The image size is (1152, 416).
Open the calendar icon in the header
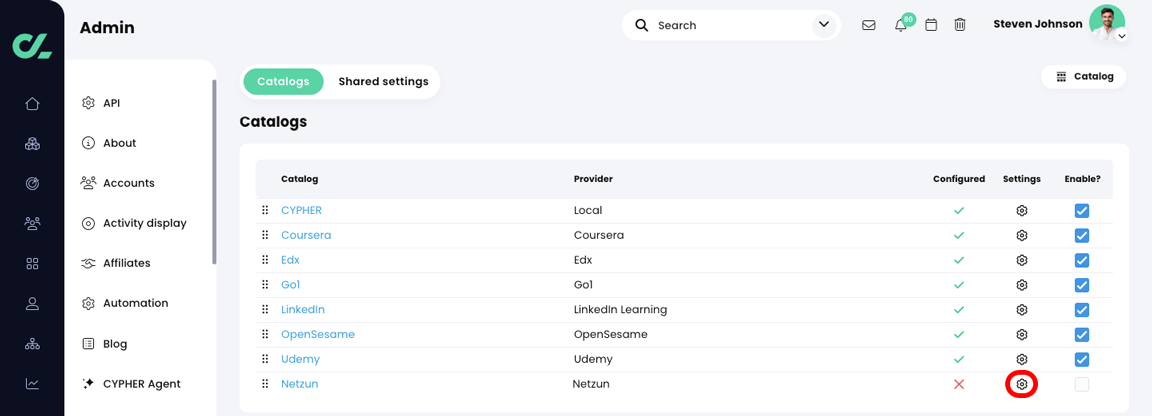click(x=931, y=25)
